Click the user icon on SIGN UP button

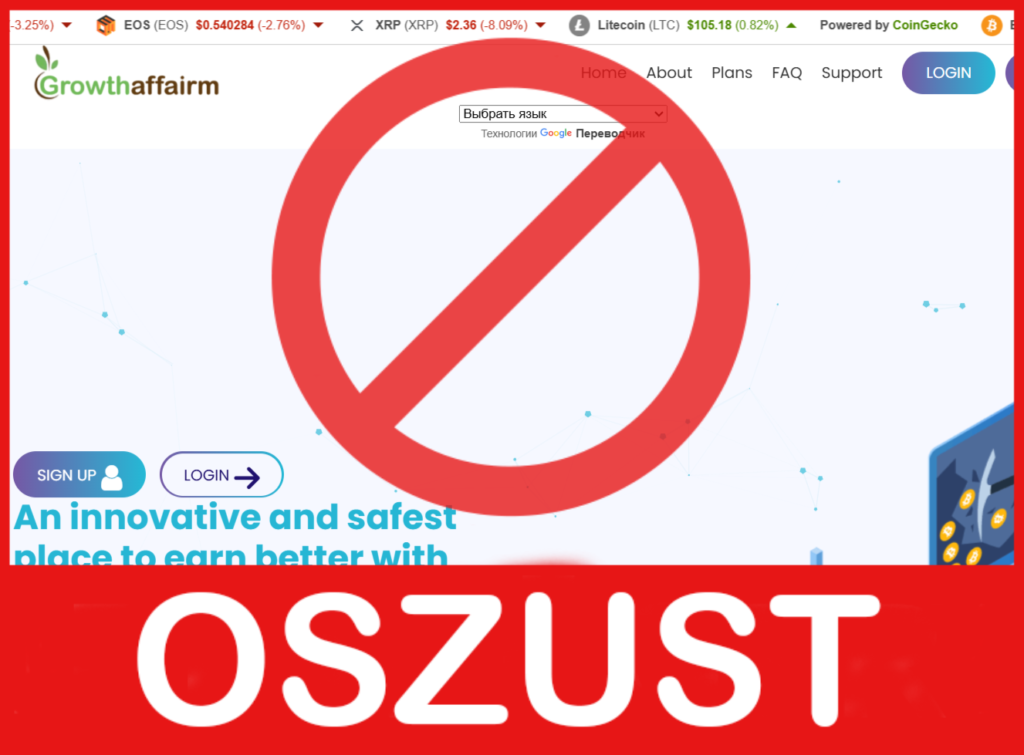click(112, 477)
